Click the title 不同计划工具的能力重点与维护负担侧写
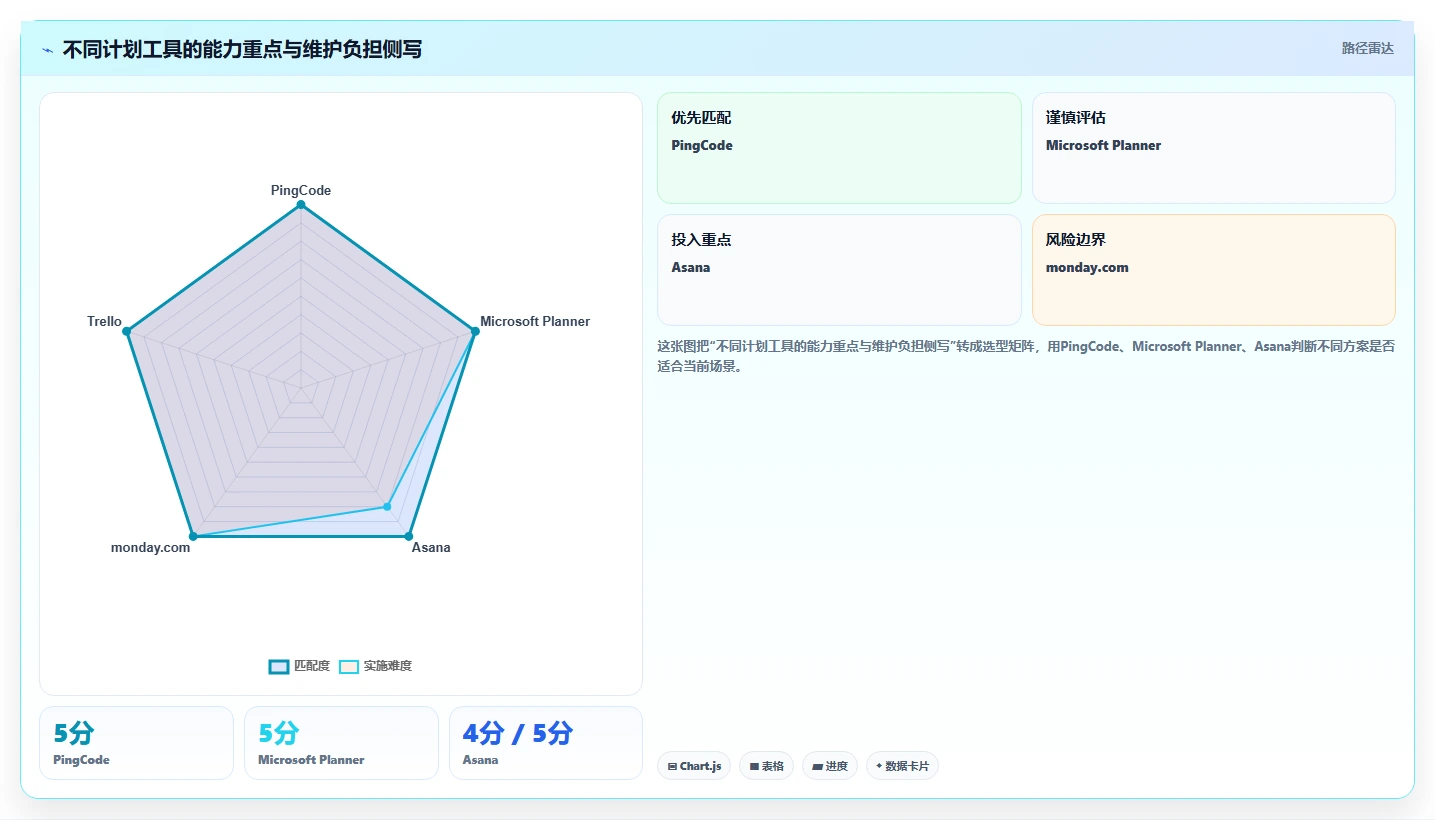 [x=242, y=49]
